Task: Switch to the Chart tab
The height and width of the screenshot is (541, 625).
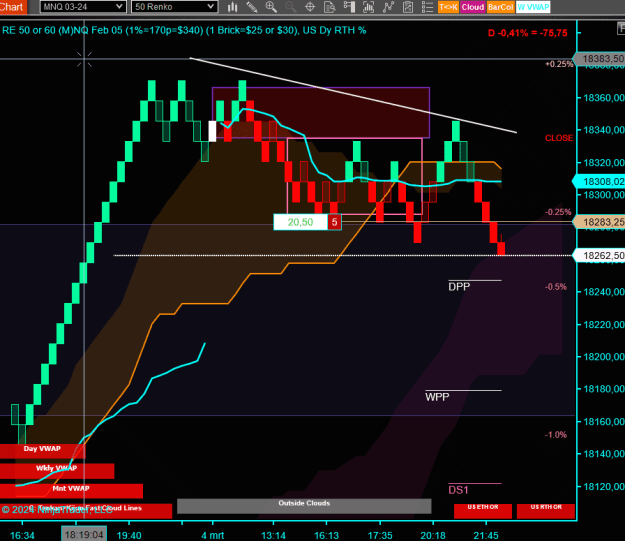Action: (13, 7)
